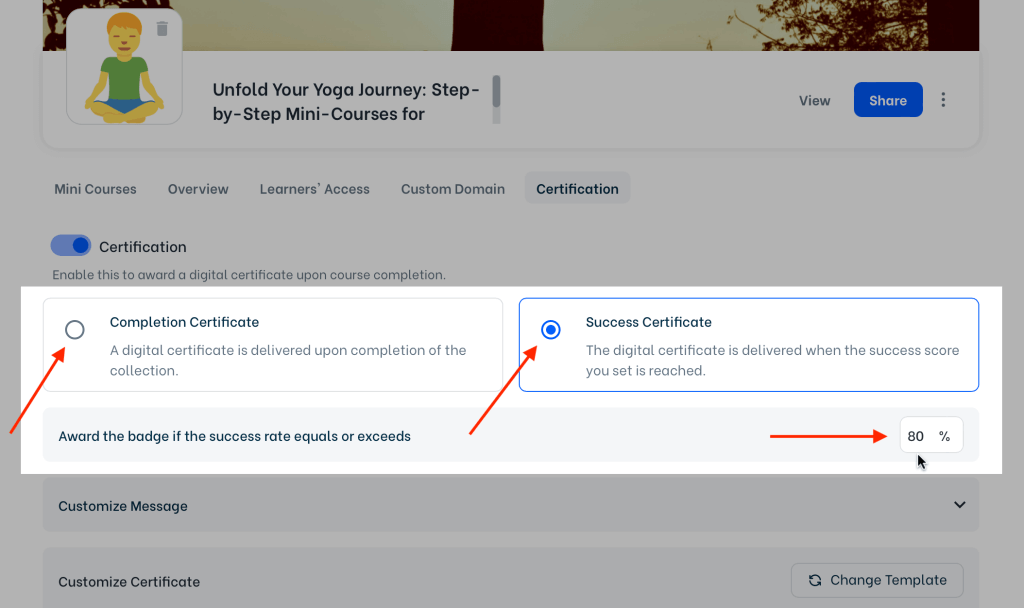This screenshot has width=1024, height=608.
Task: Go to the Learners' Access tab
Action: (x=314, y=189)
